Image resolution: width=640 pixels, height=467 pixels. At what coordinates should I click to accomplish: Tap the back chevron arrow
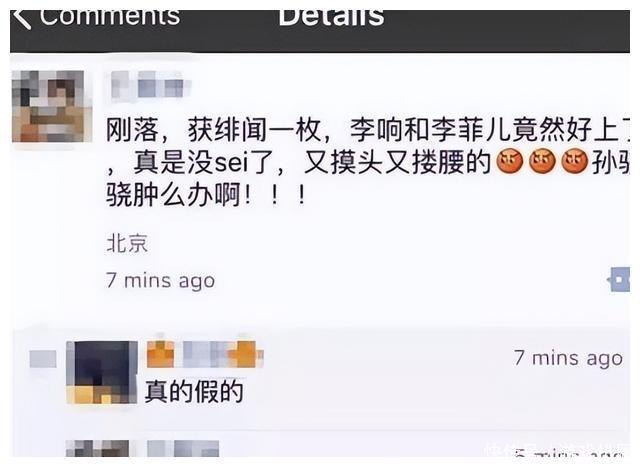(21, 18)
